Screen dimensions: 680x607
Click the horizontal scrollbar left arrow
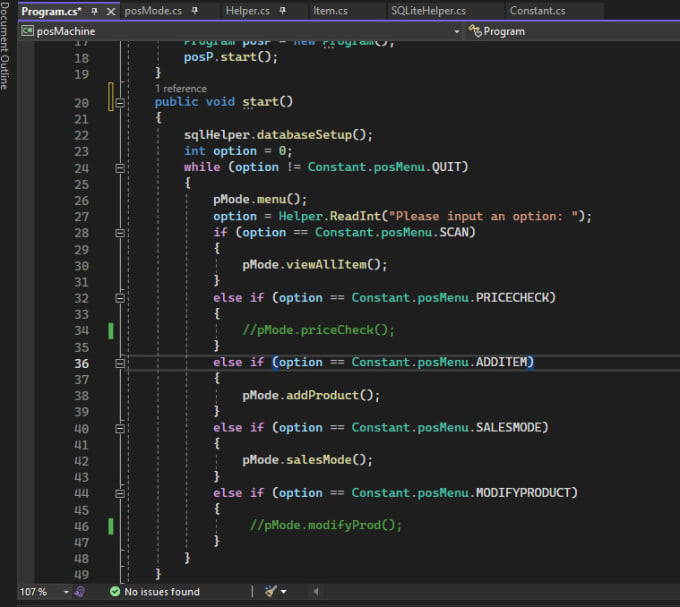point(316,592)
